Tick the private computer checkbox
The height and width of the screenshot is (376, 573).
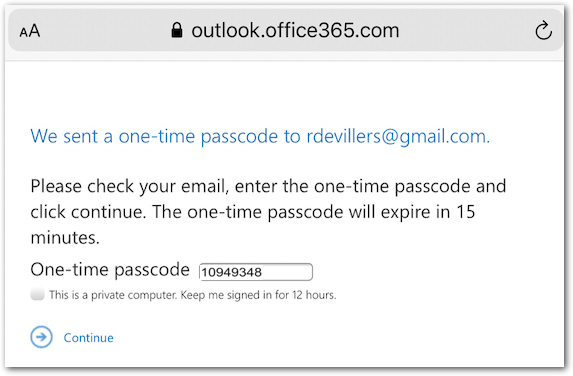(38, 294)
